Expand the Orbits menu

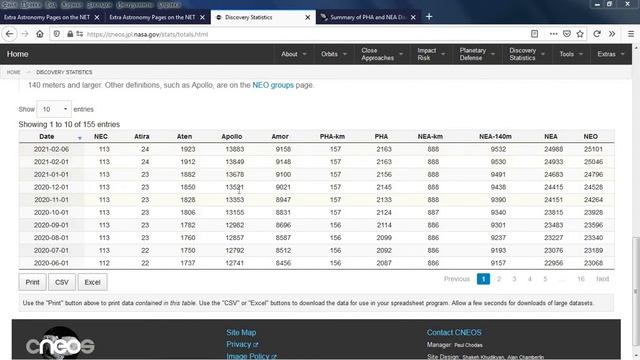[x=333, y=54]
